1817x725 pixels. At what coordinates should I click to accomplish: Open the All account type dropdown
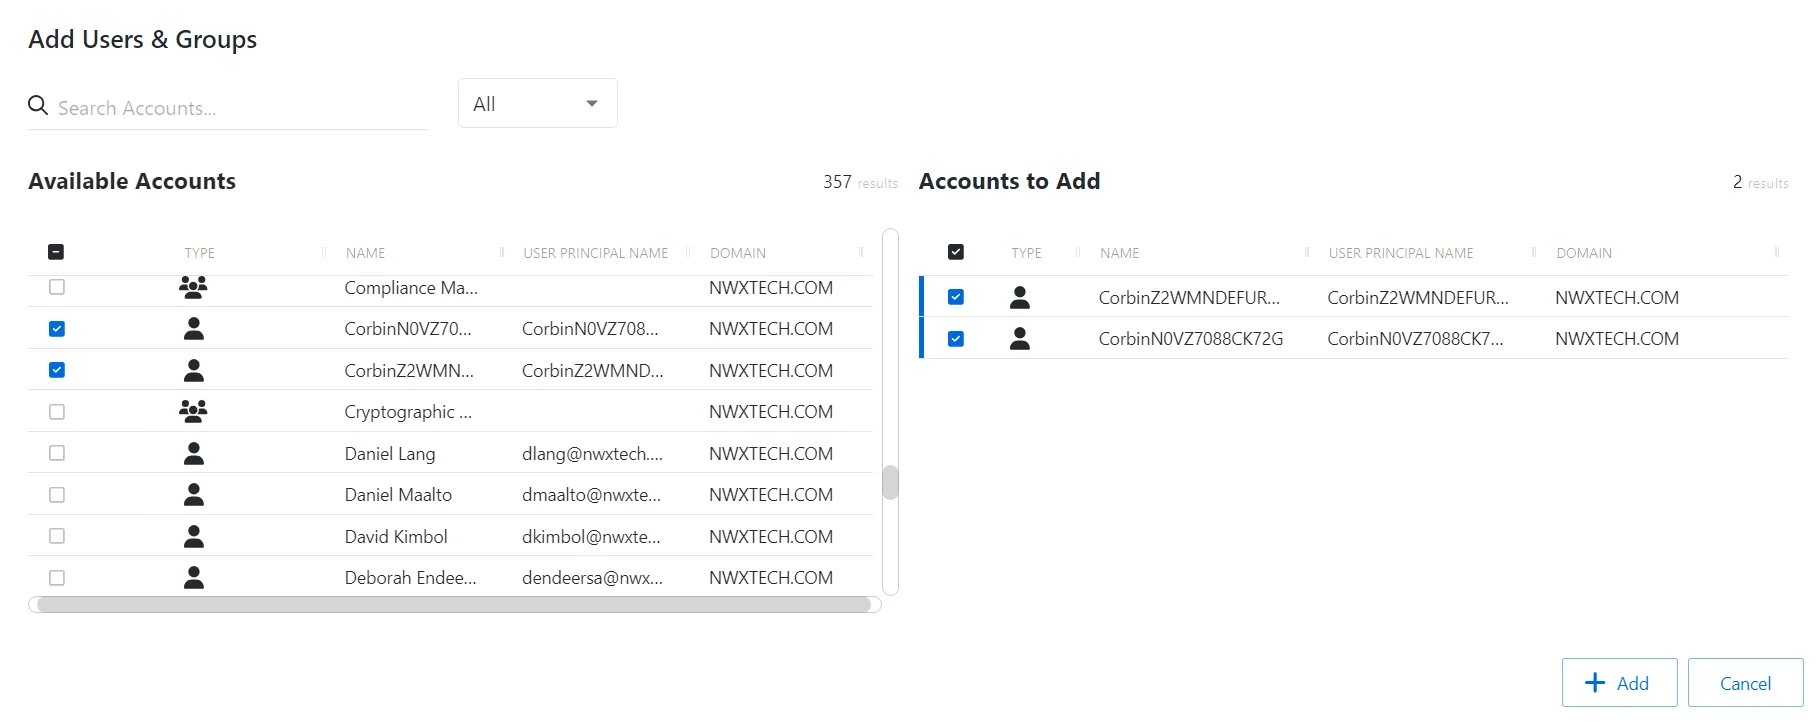pyautogui.click(x=538, y=103)
